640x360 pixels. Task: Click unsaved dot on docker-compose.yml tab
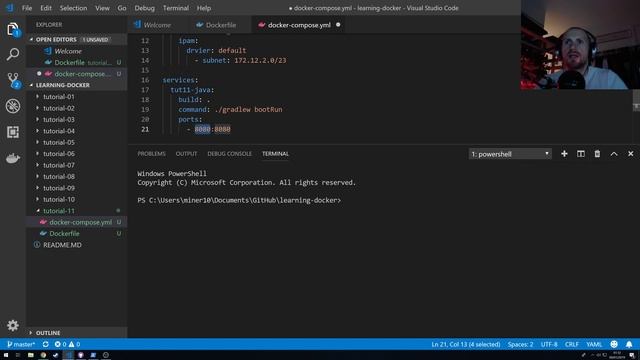click(x=338, y=25)
